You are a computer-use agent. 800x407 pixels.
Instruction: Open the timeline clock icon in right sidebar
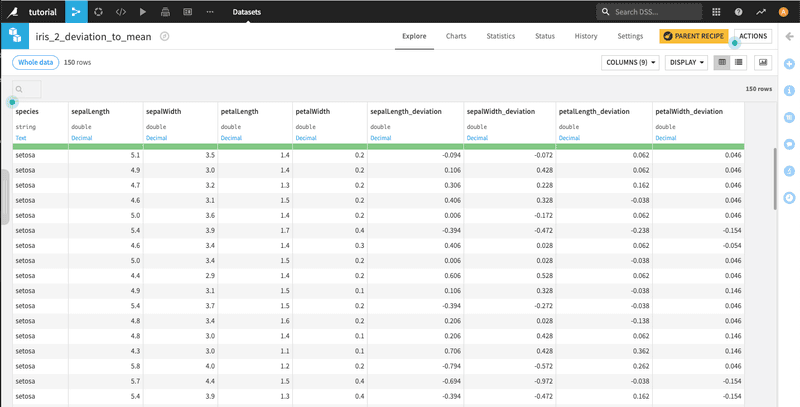click(x=789, y=197)
